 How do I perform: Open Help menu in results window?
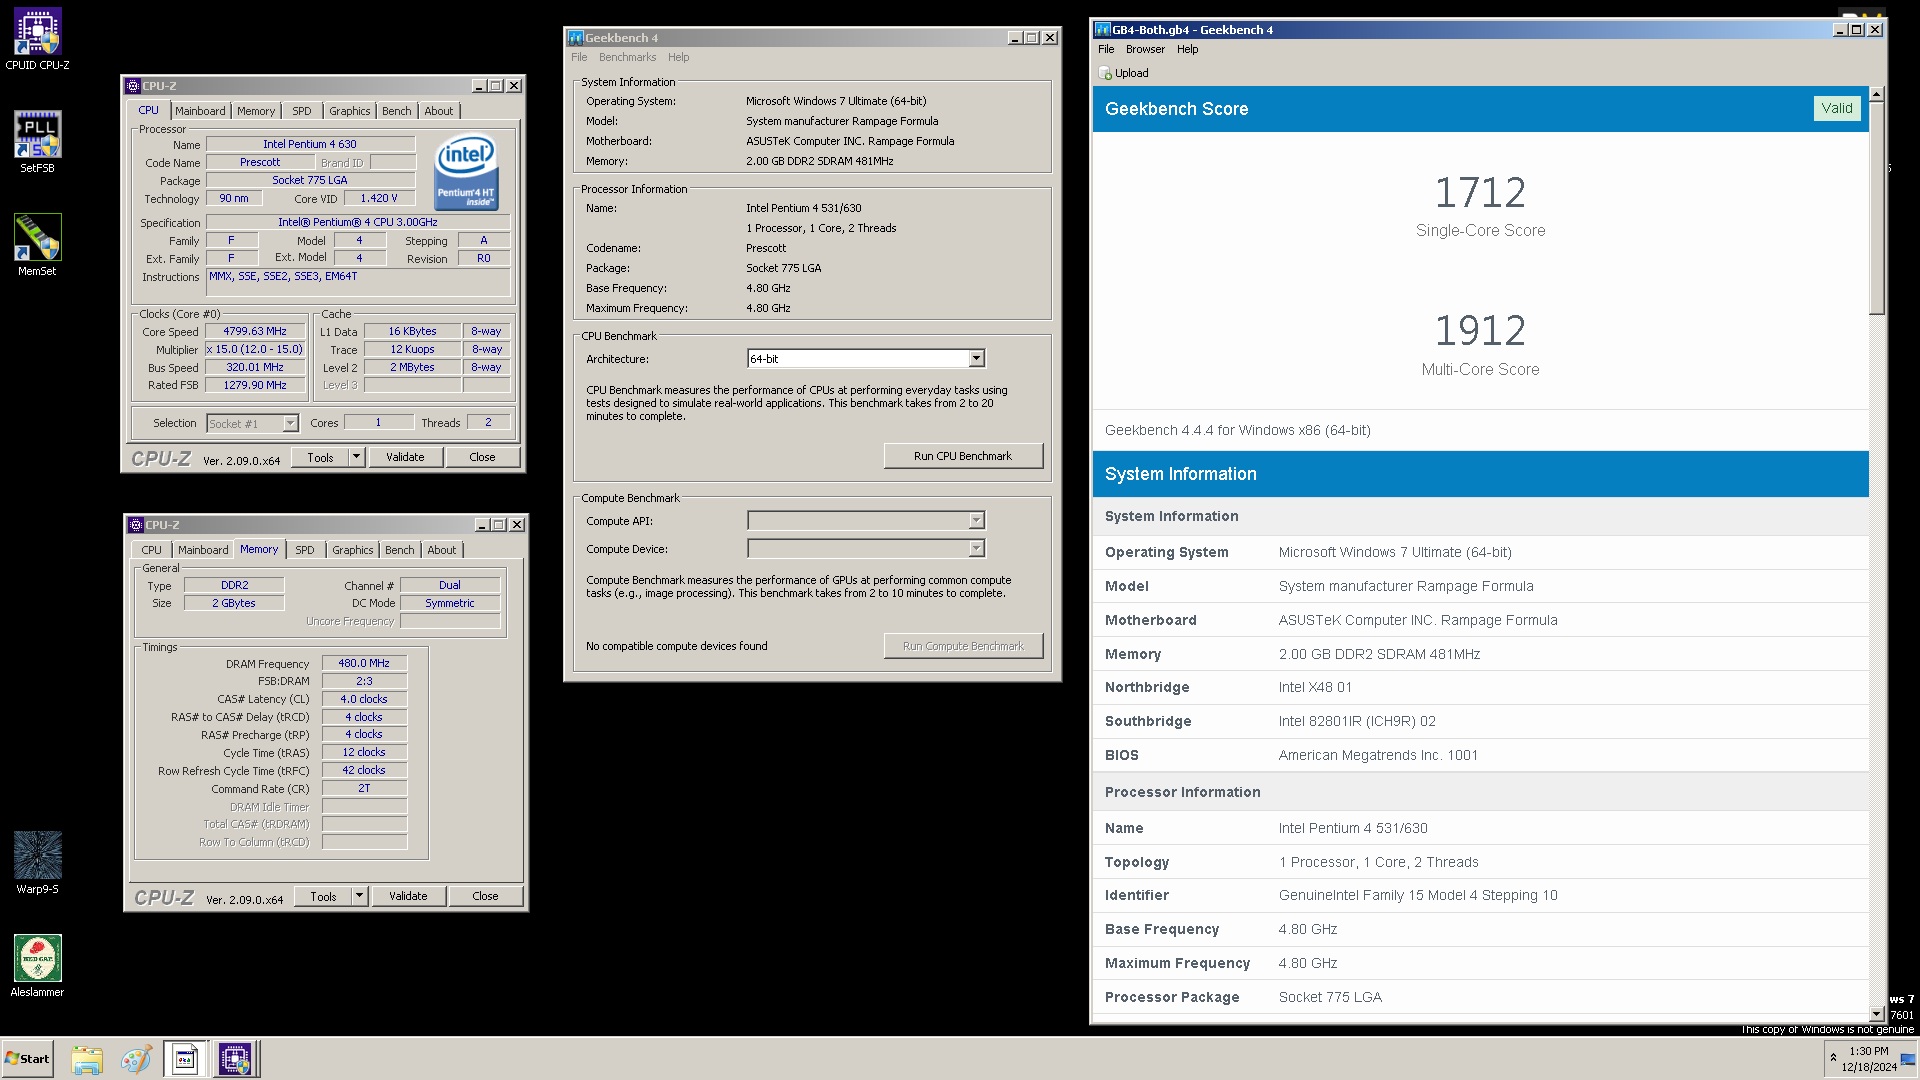pos(1187,49)
